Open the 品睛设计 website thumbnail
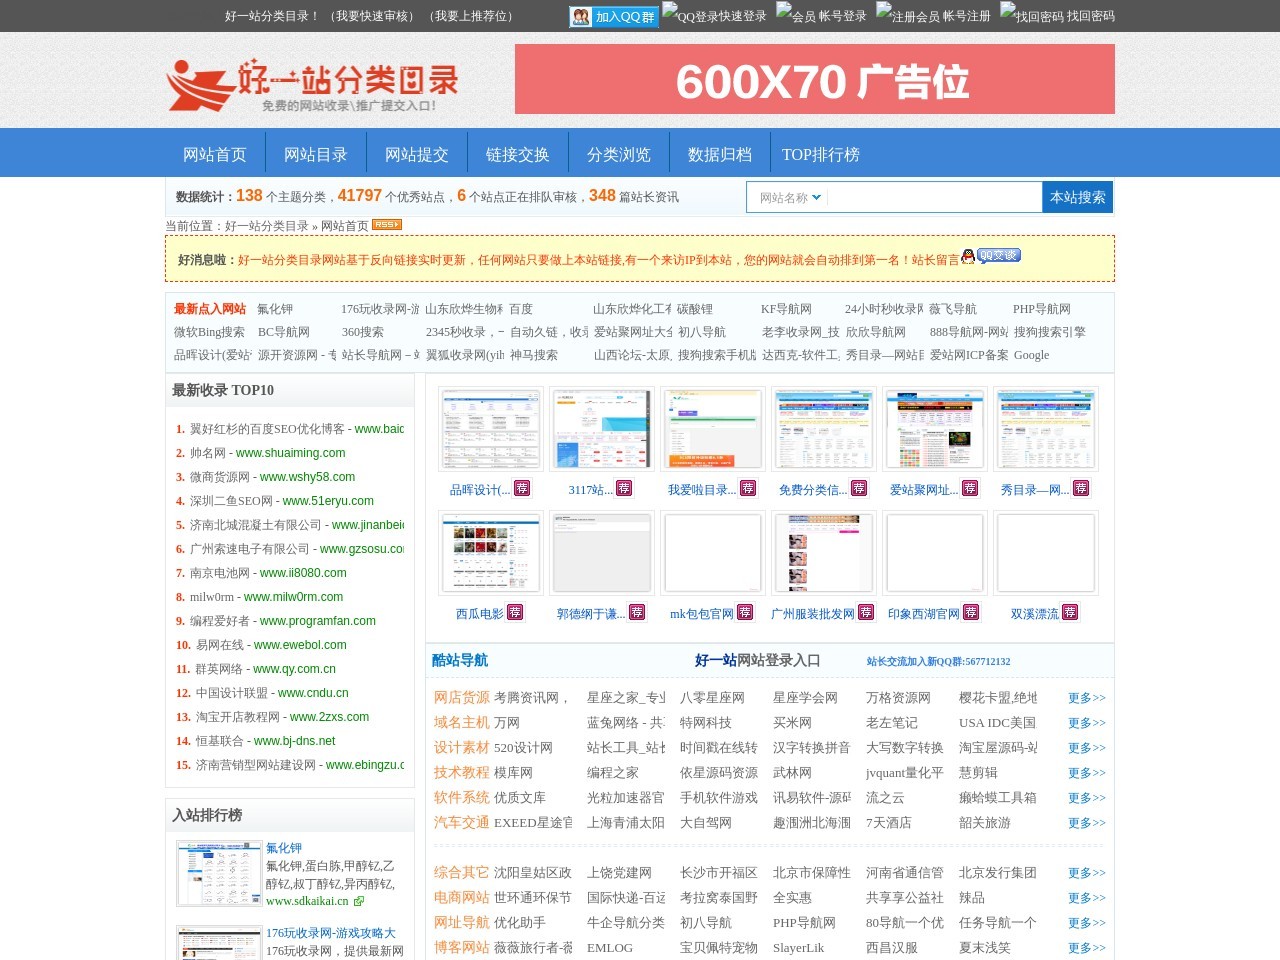Image resolution: width=1280 pixels, height=960 pixels. (490, 429)
